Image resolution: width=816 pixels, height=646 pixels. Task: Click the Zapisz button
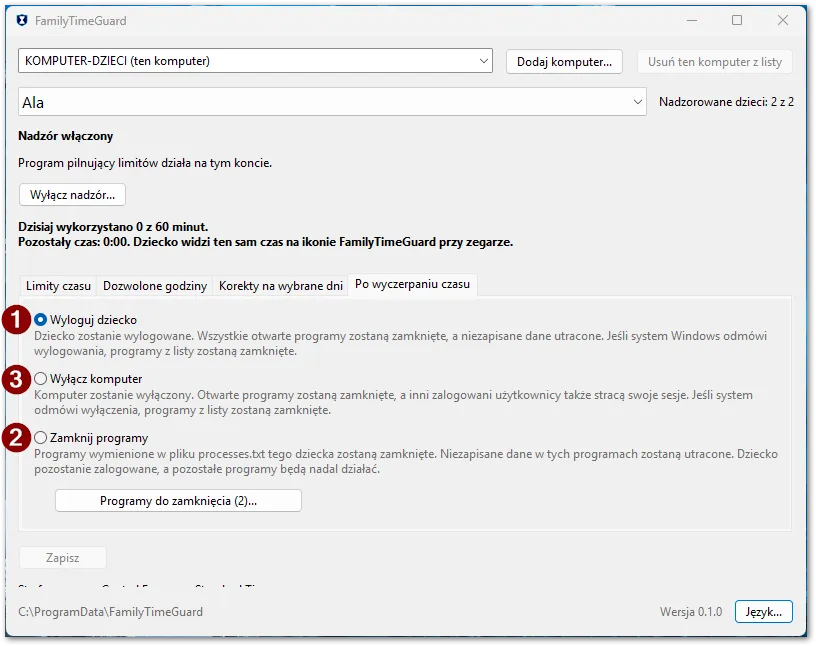tap(62, 558)
